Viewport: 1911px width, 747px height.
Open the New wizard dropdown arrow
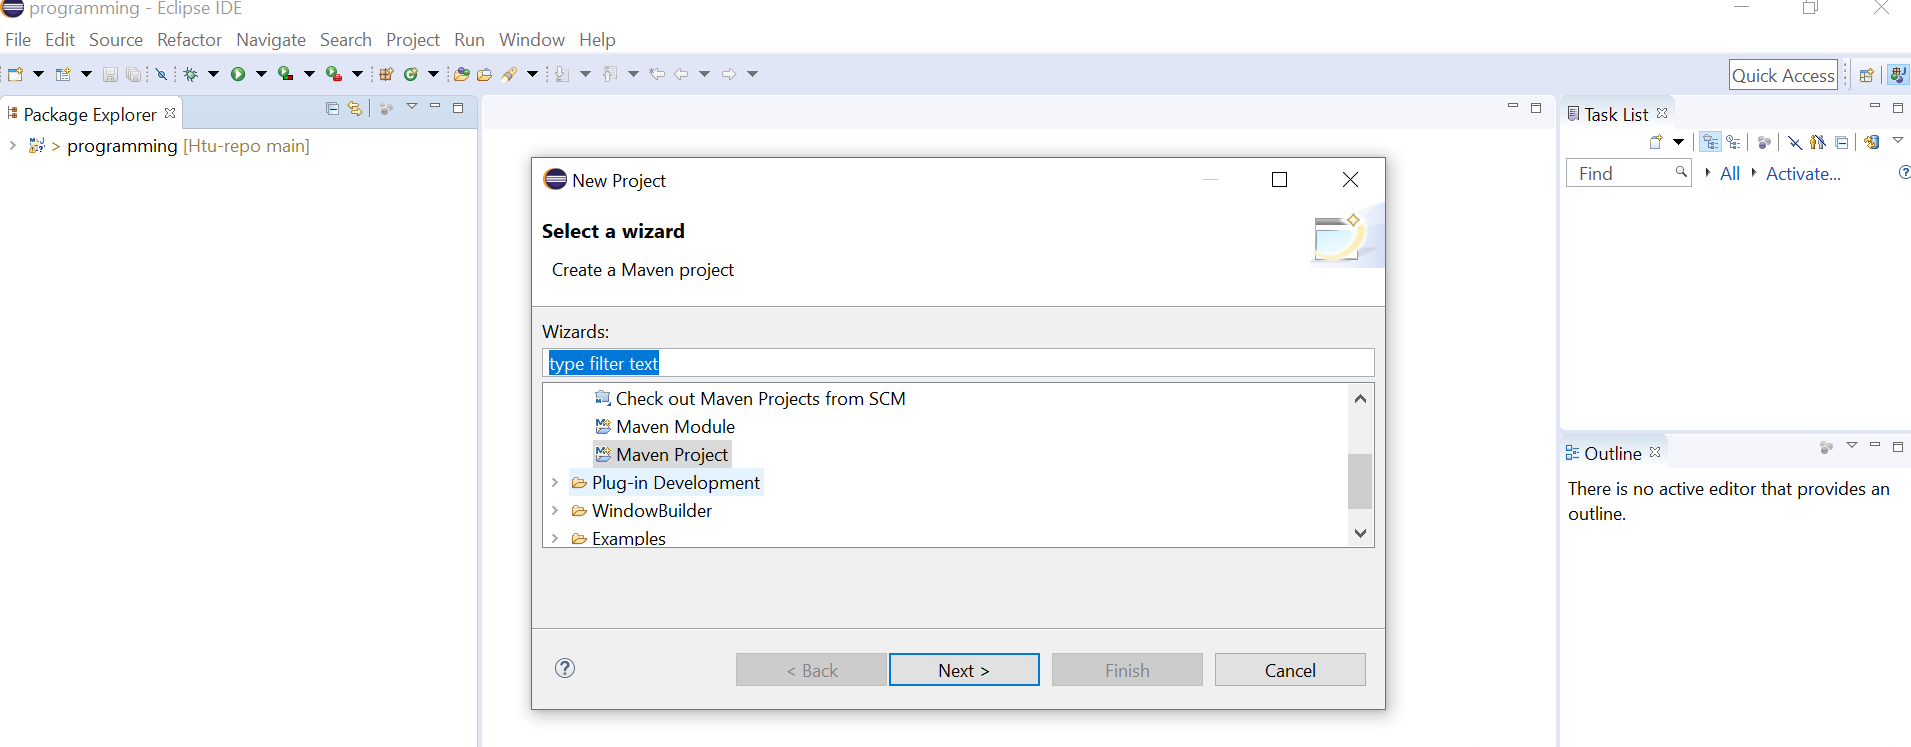point(38,74)
